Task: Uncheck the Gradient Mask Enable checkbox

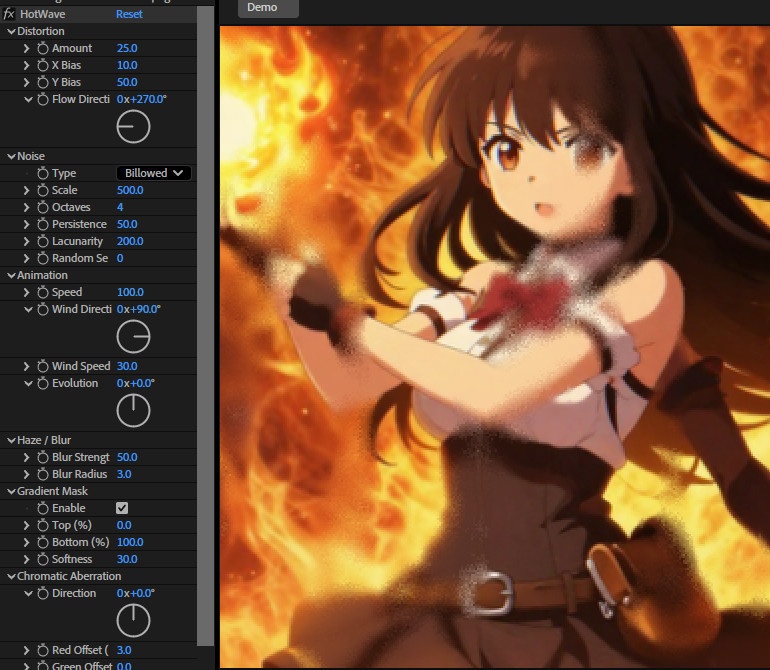Action: coord(122,508)
